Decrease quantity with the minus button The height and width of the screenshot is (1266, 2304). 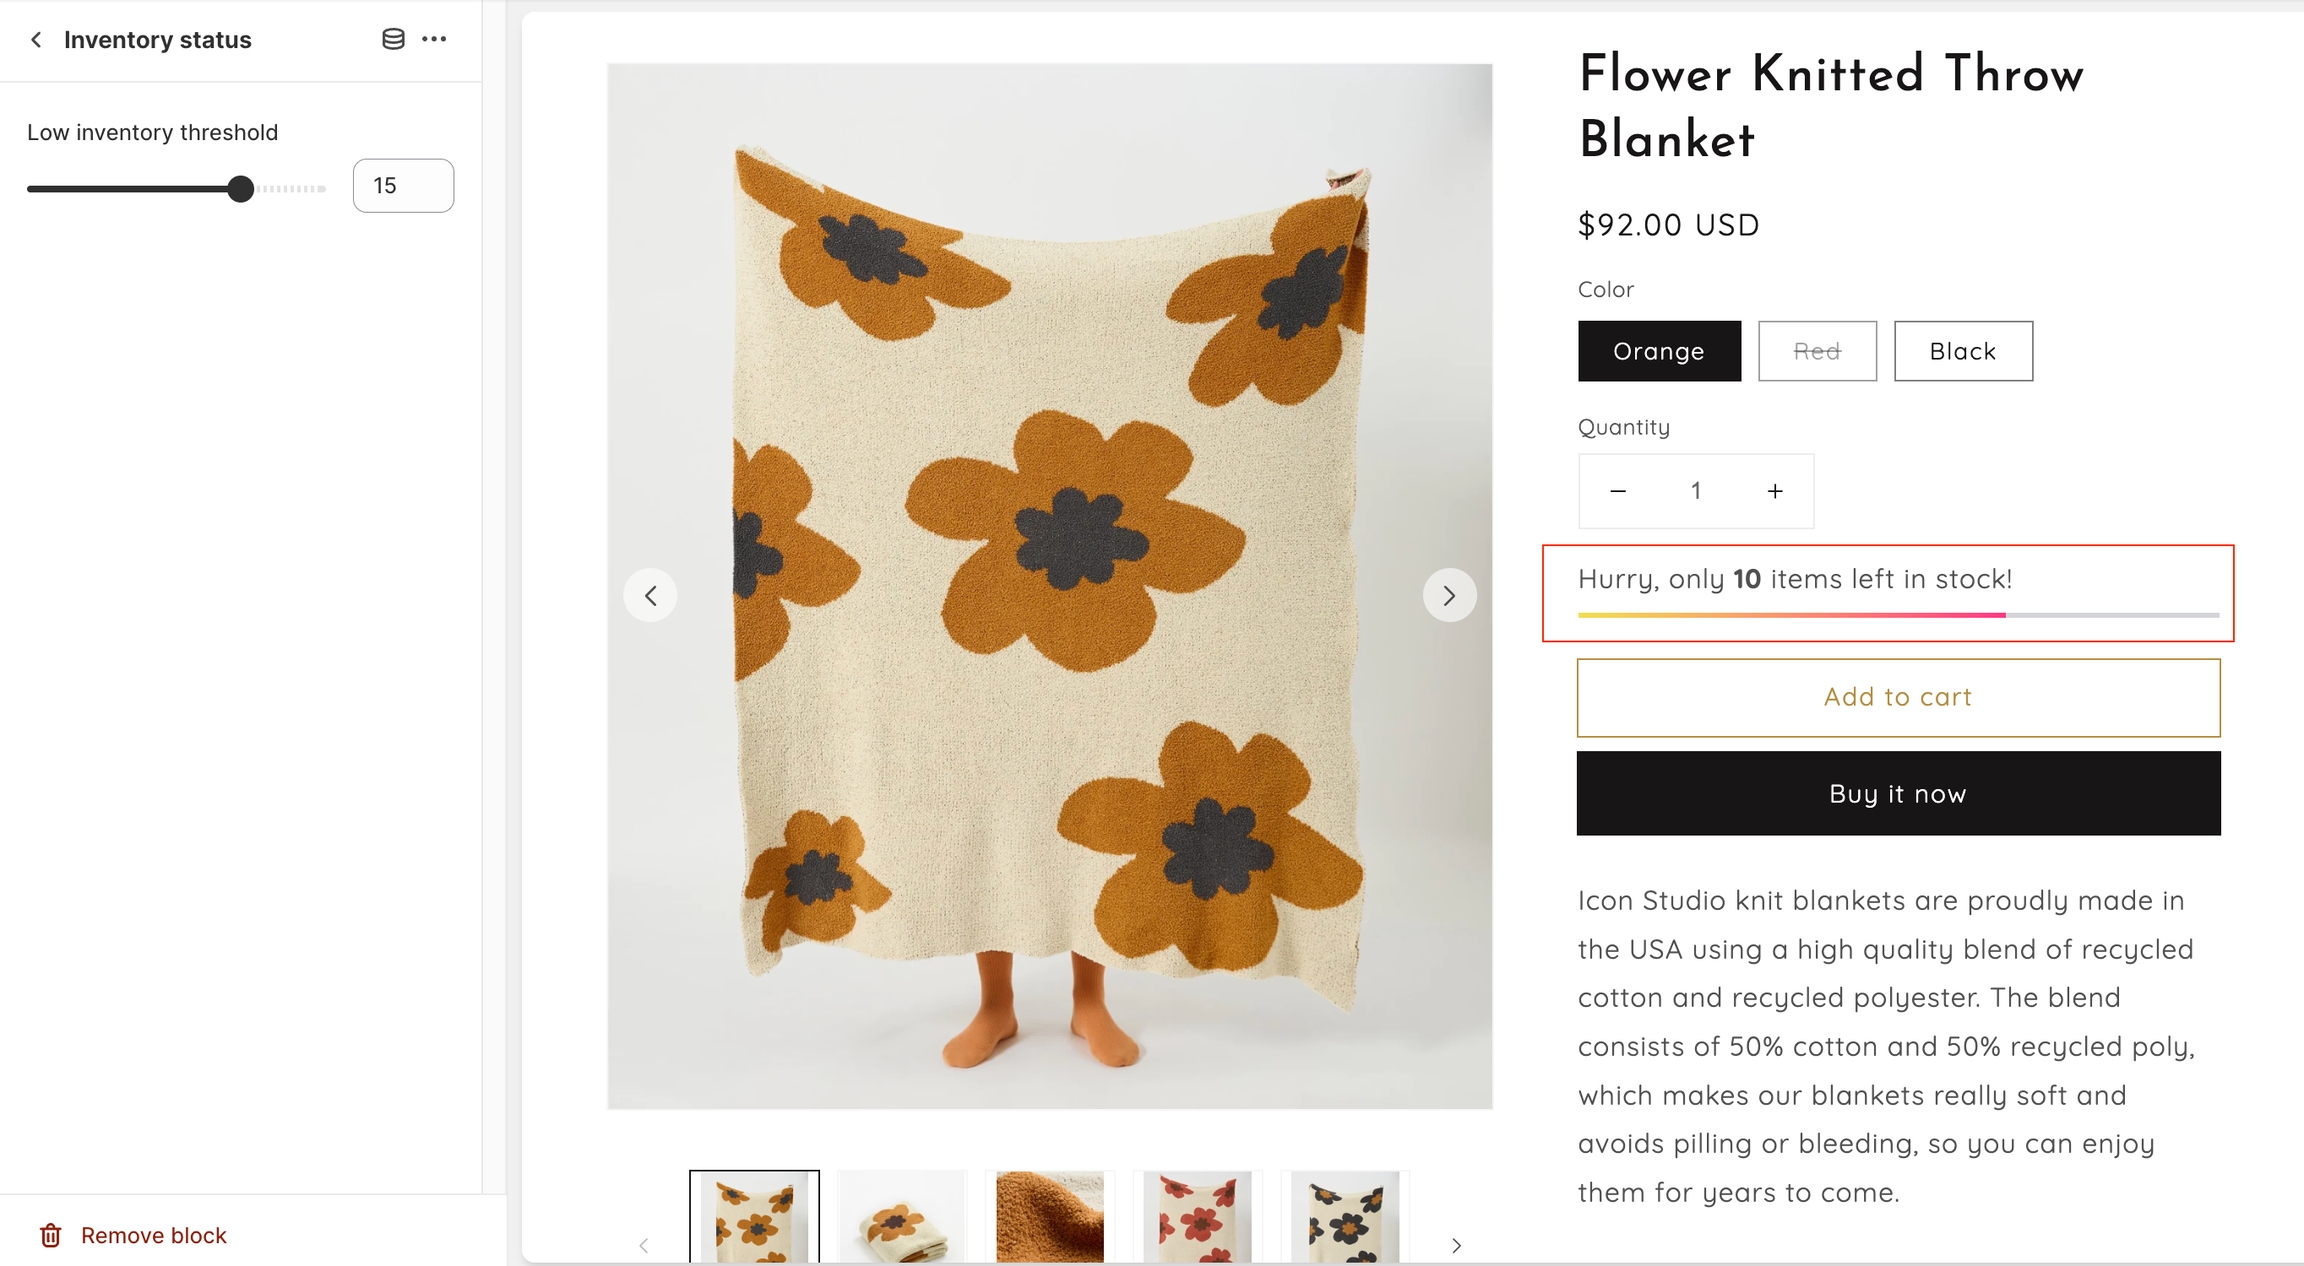click(x=1618, y=491)
